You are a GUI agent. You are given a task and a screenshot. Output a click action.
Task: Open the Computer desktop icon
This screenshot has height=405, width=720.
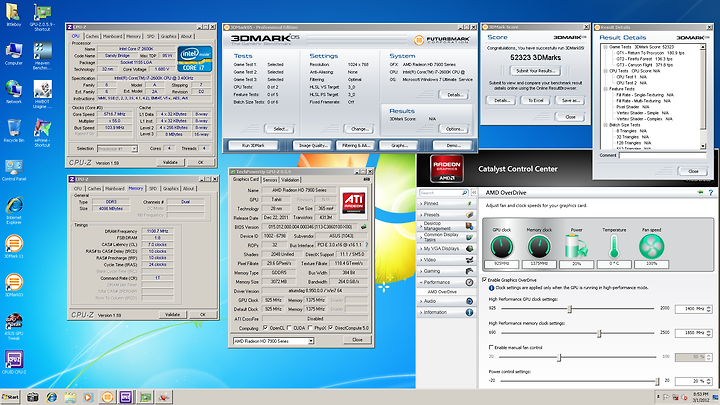click(x=14, y=54)
